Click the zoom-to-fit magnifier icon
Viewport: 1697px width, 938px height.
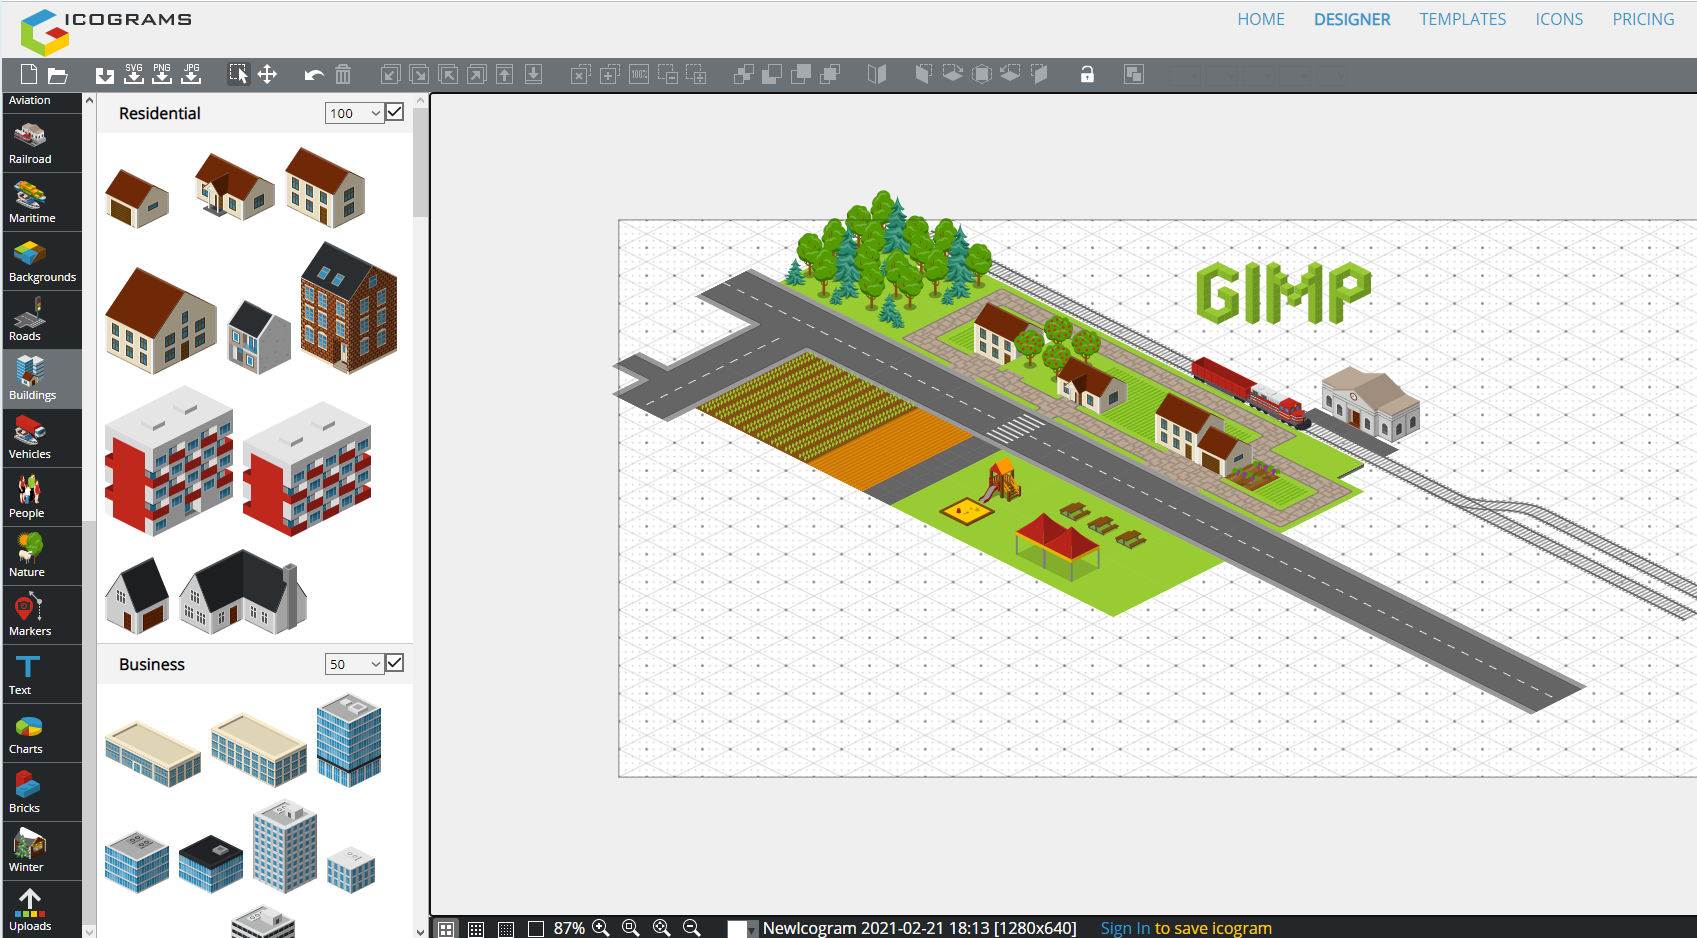(630, 927)
